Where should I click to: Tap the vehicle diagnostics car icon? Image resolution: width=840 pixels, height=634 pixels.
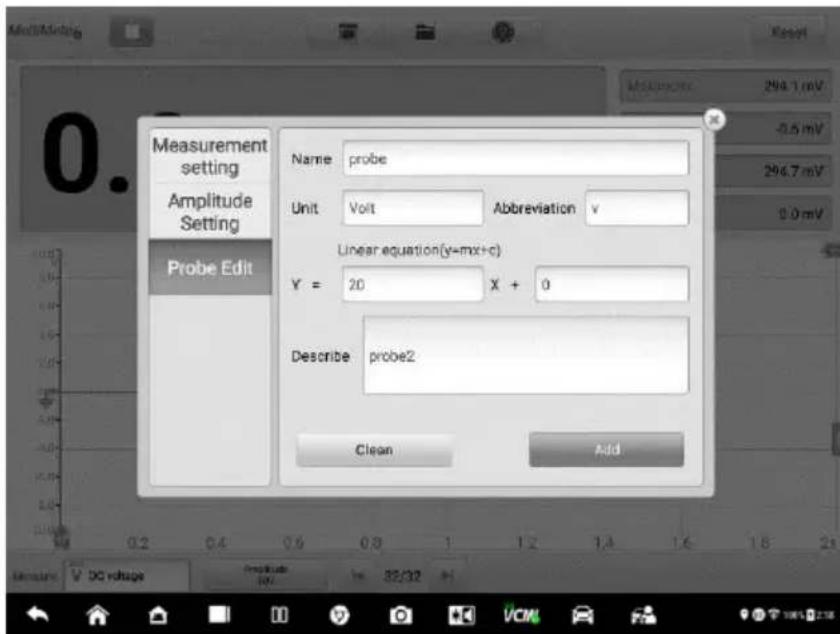tap(582, 615)
